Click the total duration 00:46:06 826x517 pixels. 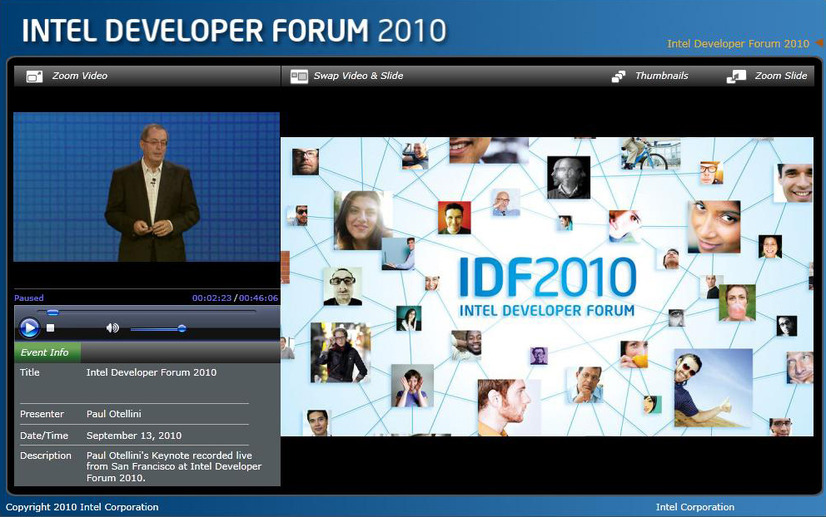coord(258,298)
